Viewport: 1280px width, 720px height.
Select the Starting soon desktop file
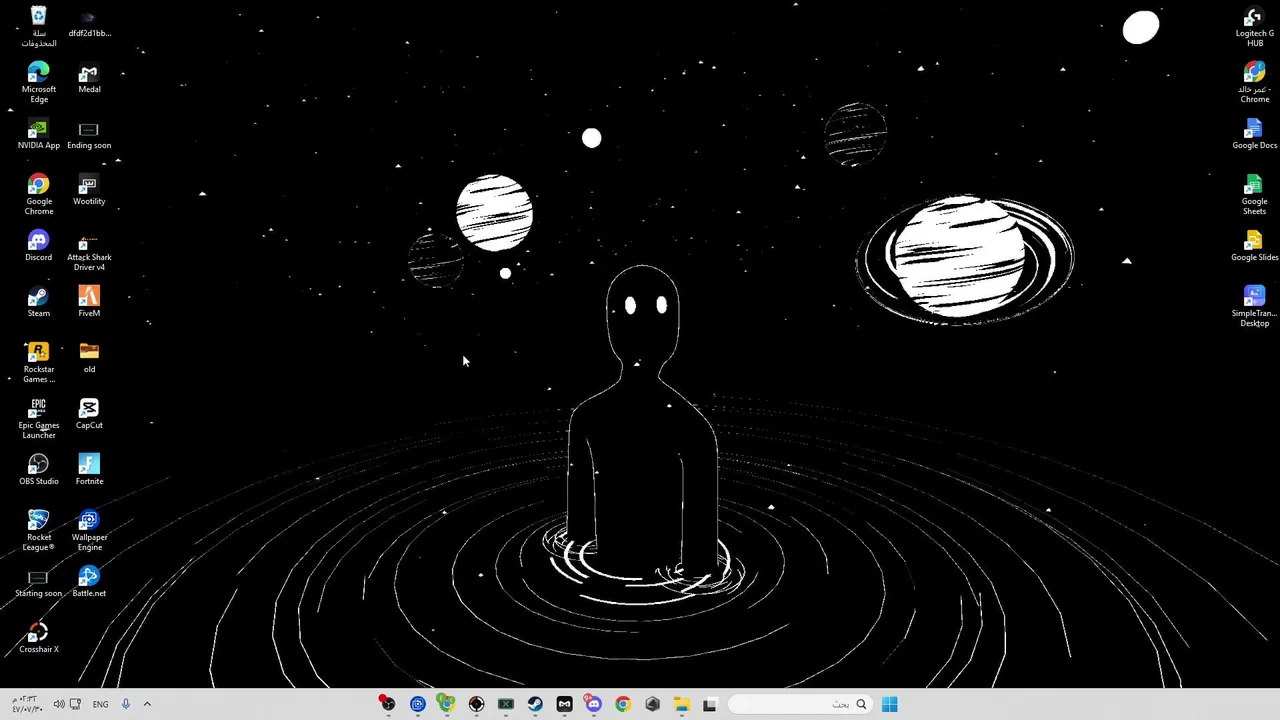pyautogui.click(x=38, y=583)
